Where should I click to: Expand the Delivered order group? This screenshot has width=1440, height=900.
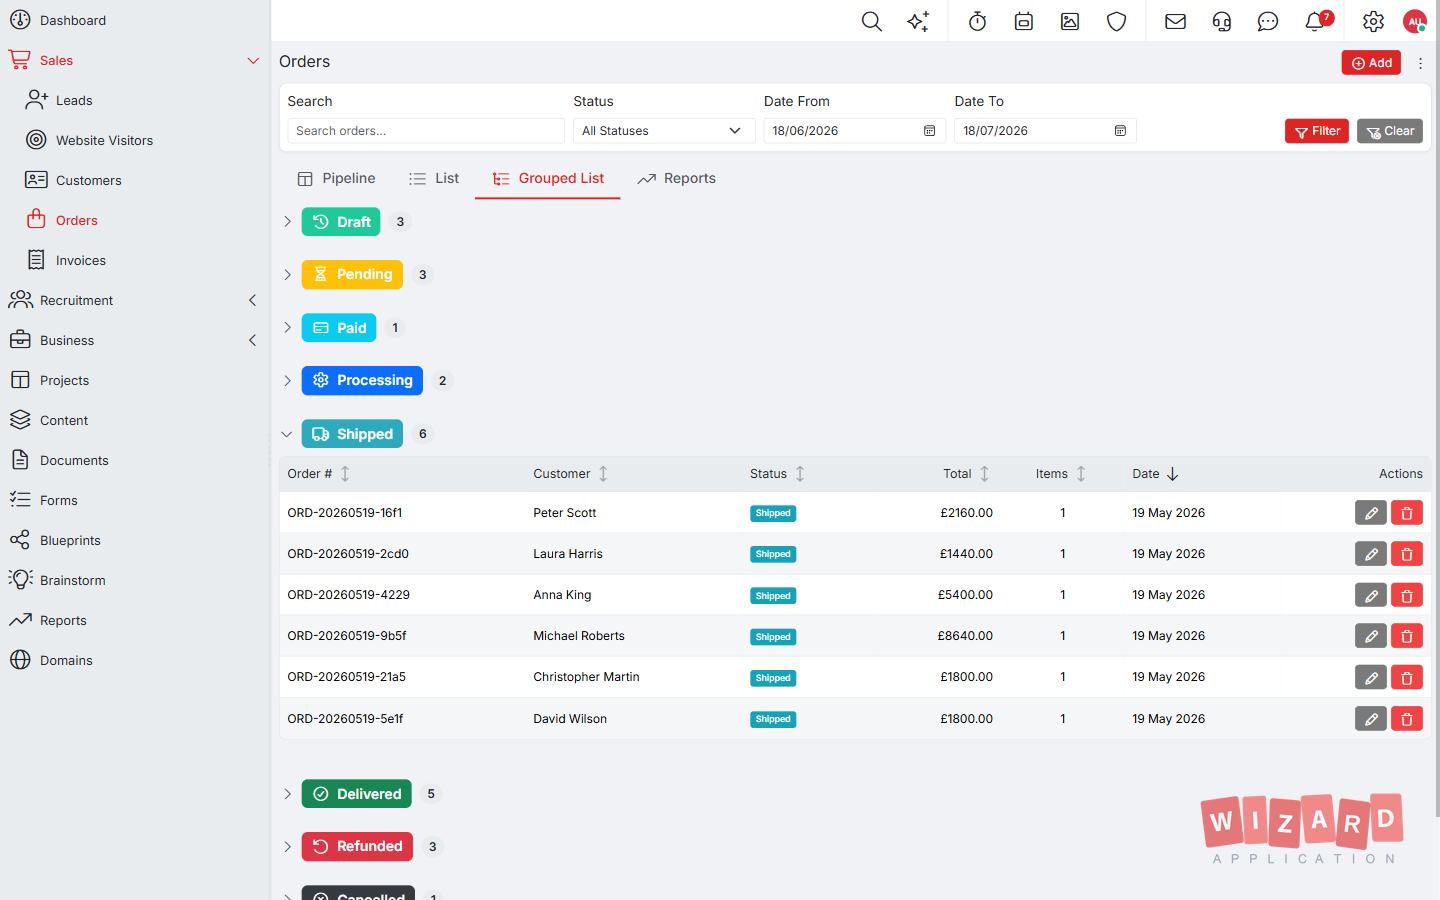point(287,794)
